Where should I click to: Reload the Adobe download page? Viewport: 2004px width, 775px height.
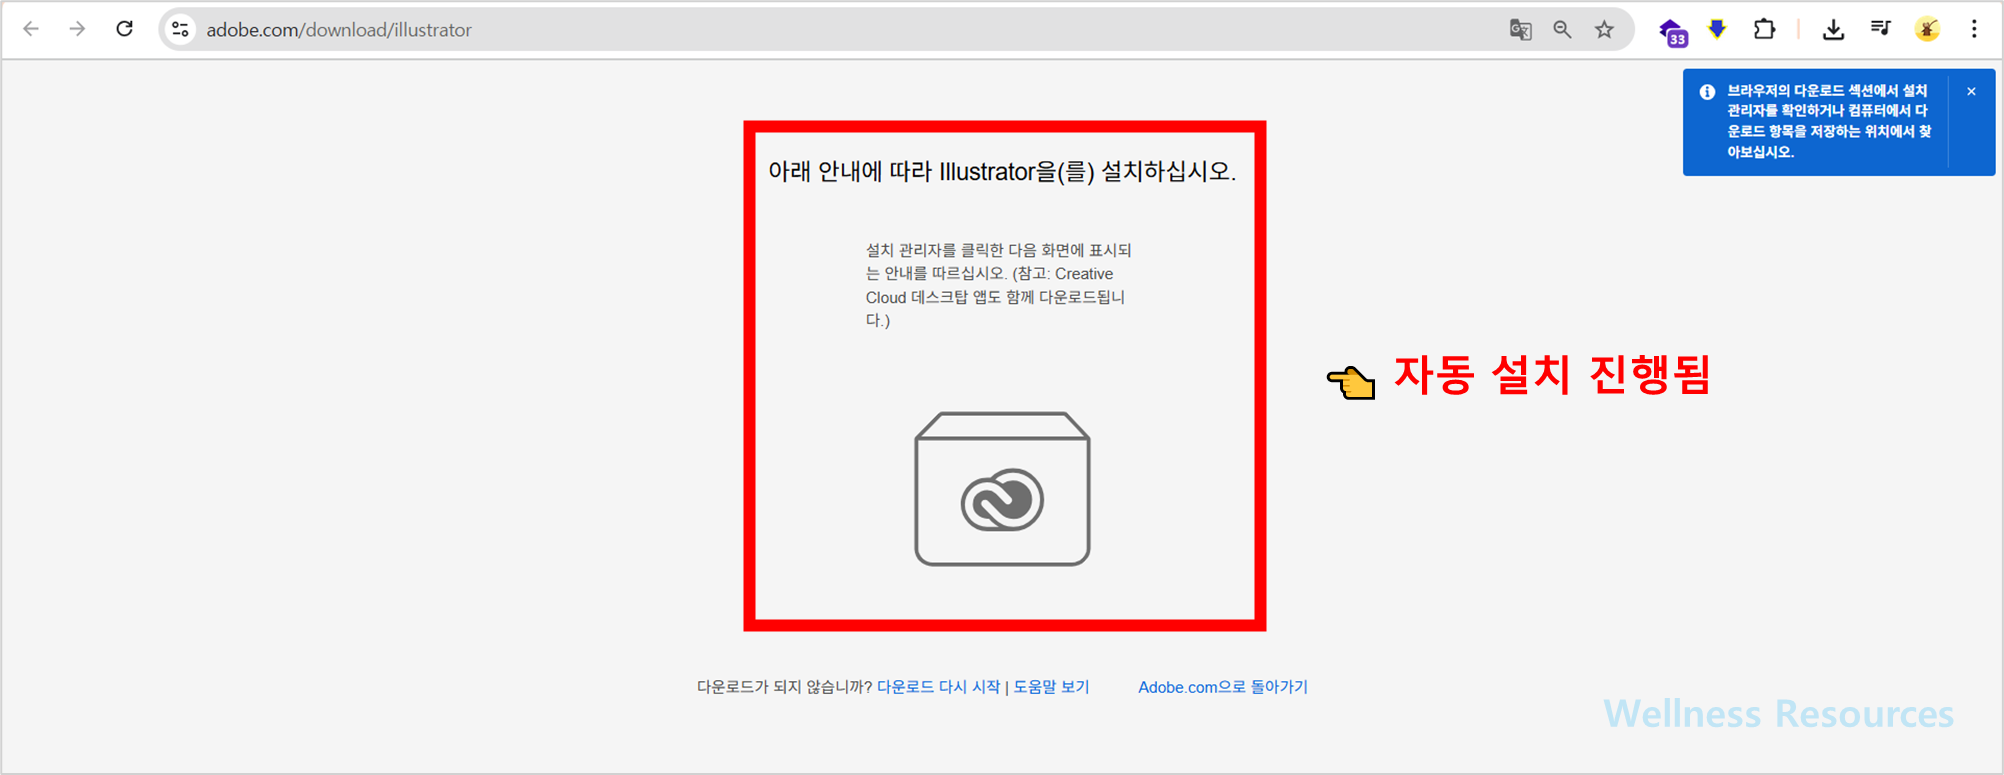coord(124,29)
